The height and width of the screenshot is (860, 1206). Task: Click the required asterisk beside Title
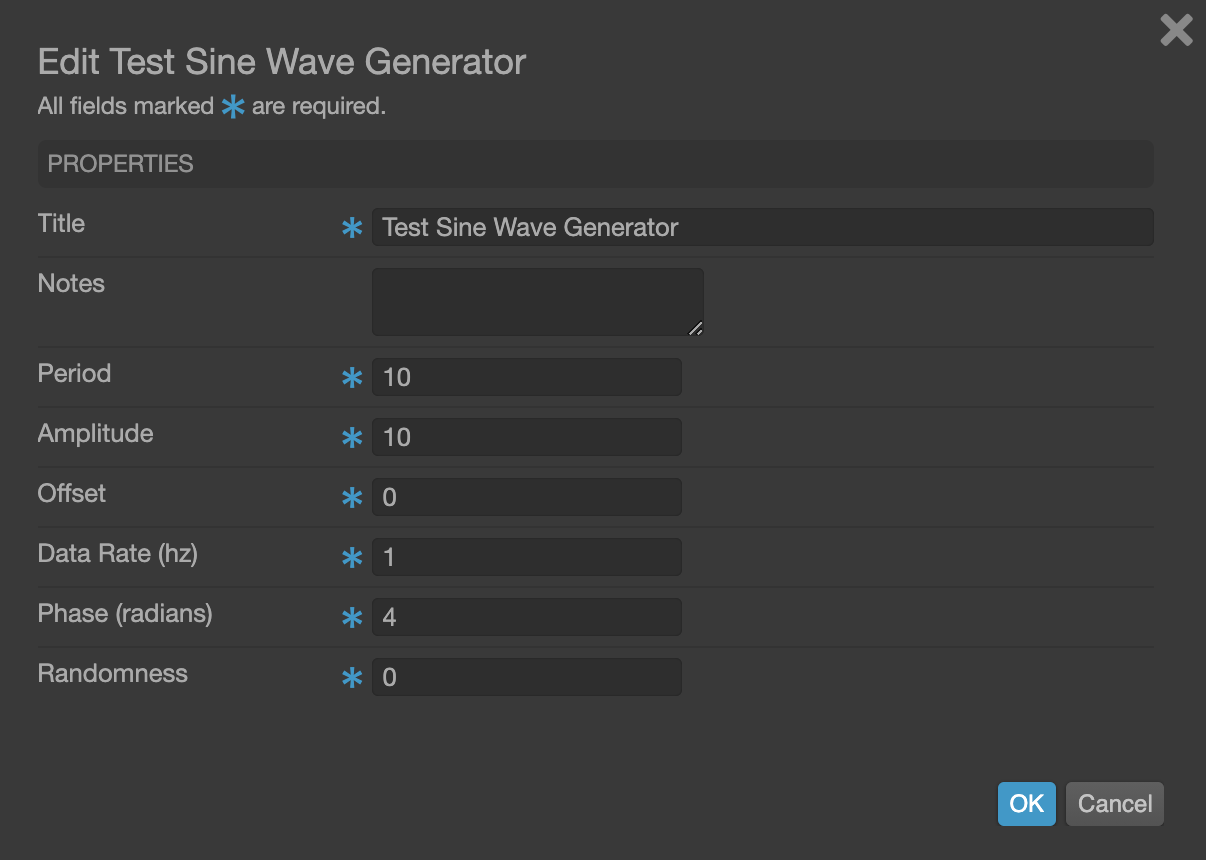tap(352, 229)
